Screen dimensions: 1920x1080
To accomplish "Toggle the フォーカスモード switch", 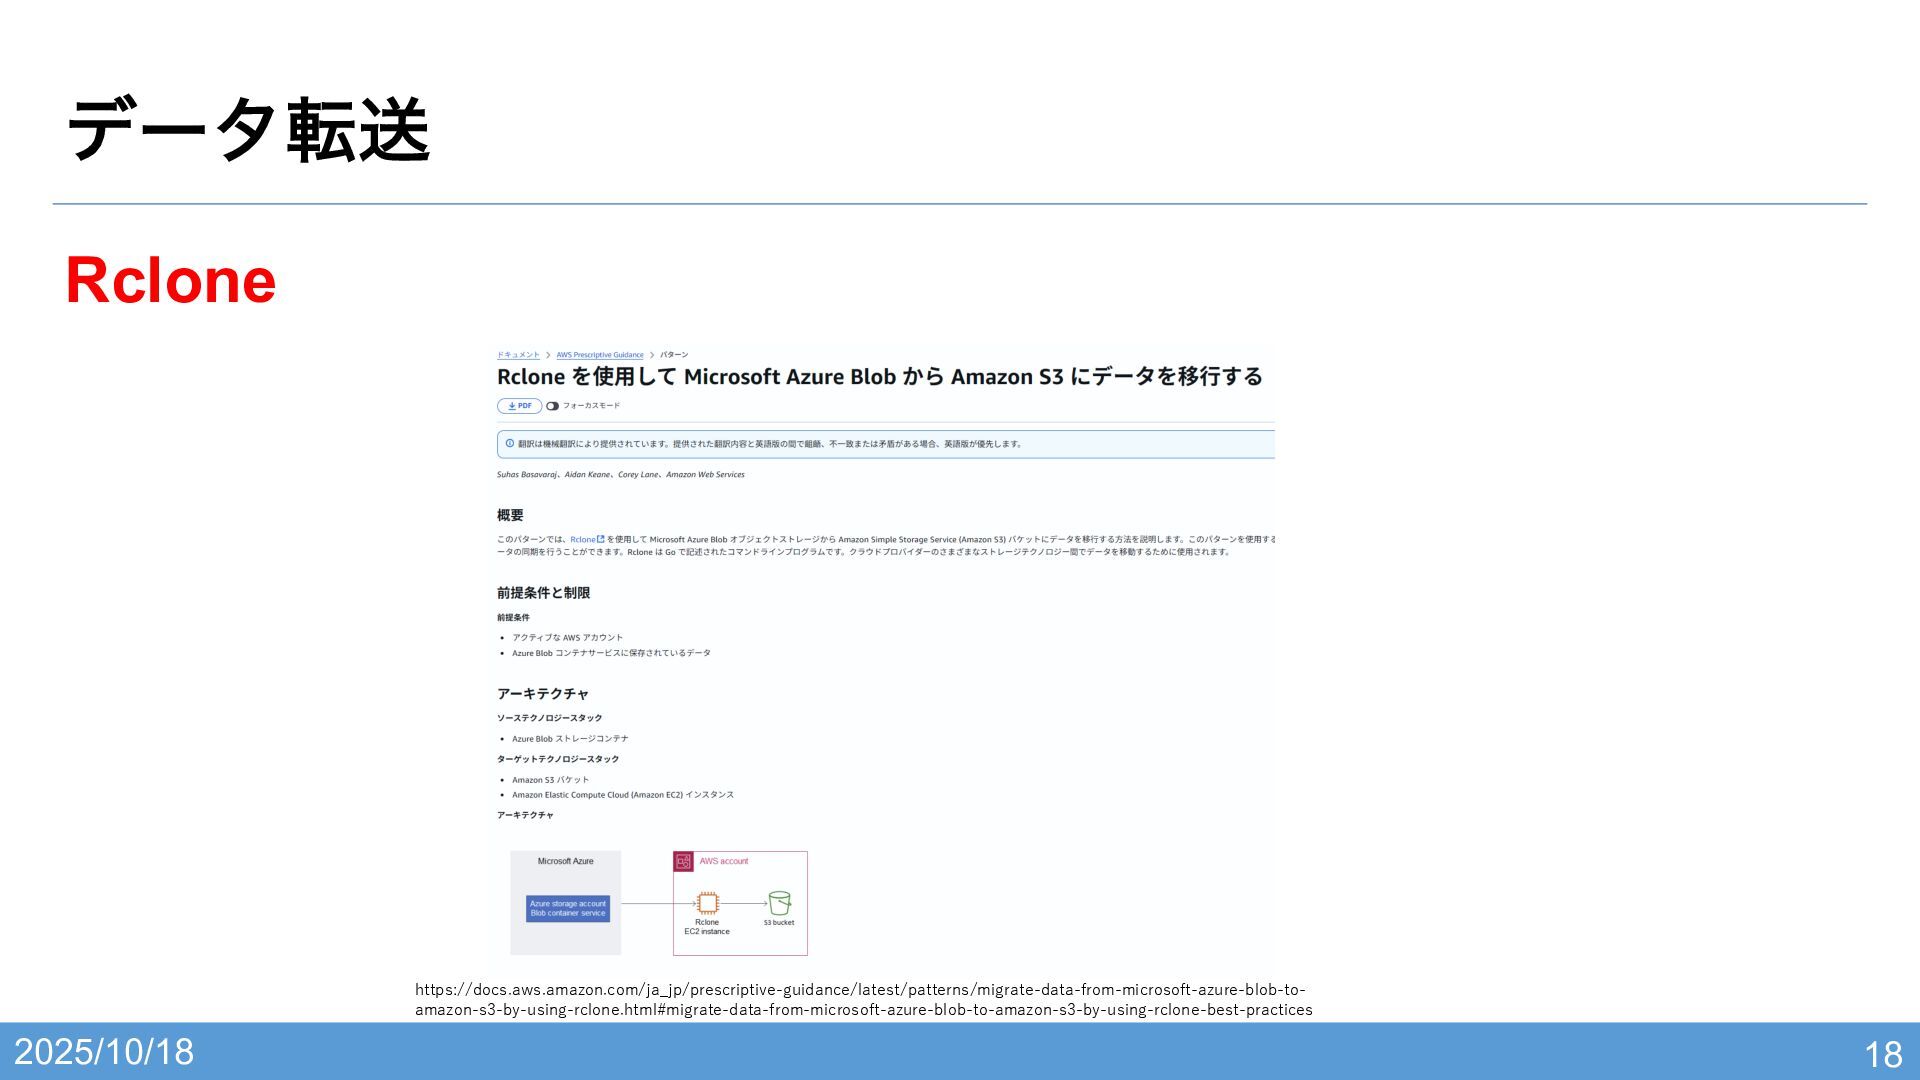I will pyautogui.click(x=552, y=406).
